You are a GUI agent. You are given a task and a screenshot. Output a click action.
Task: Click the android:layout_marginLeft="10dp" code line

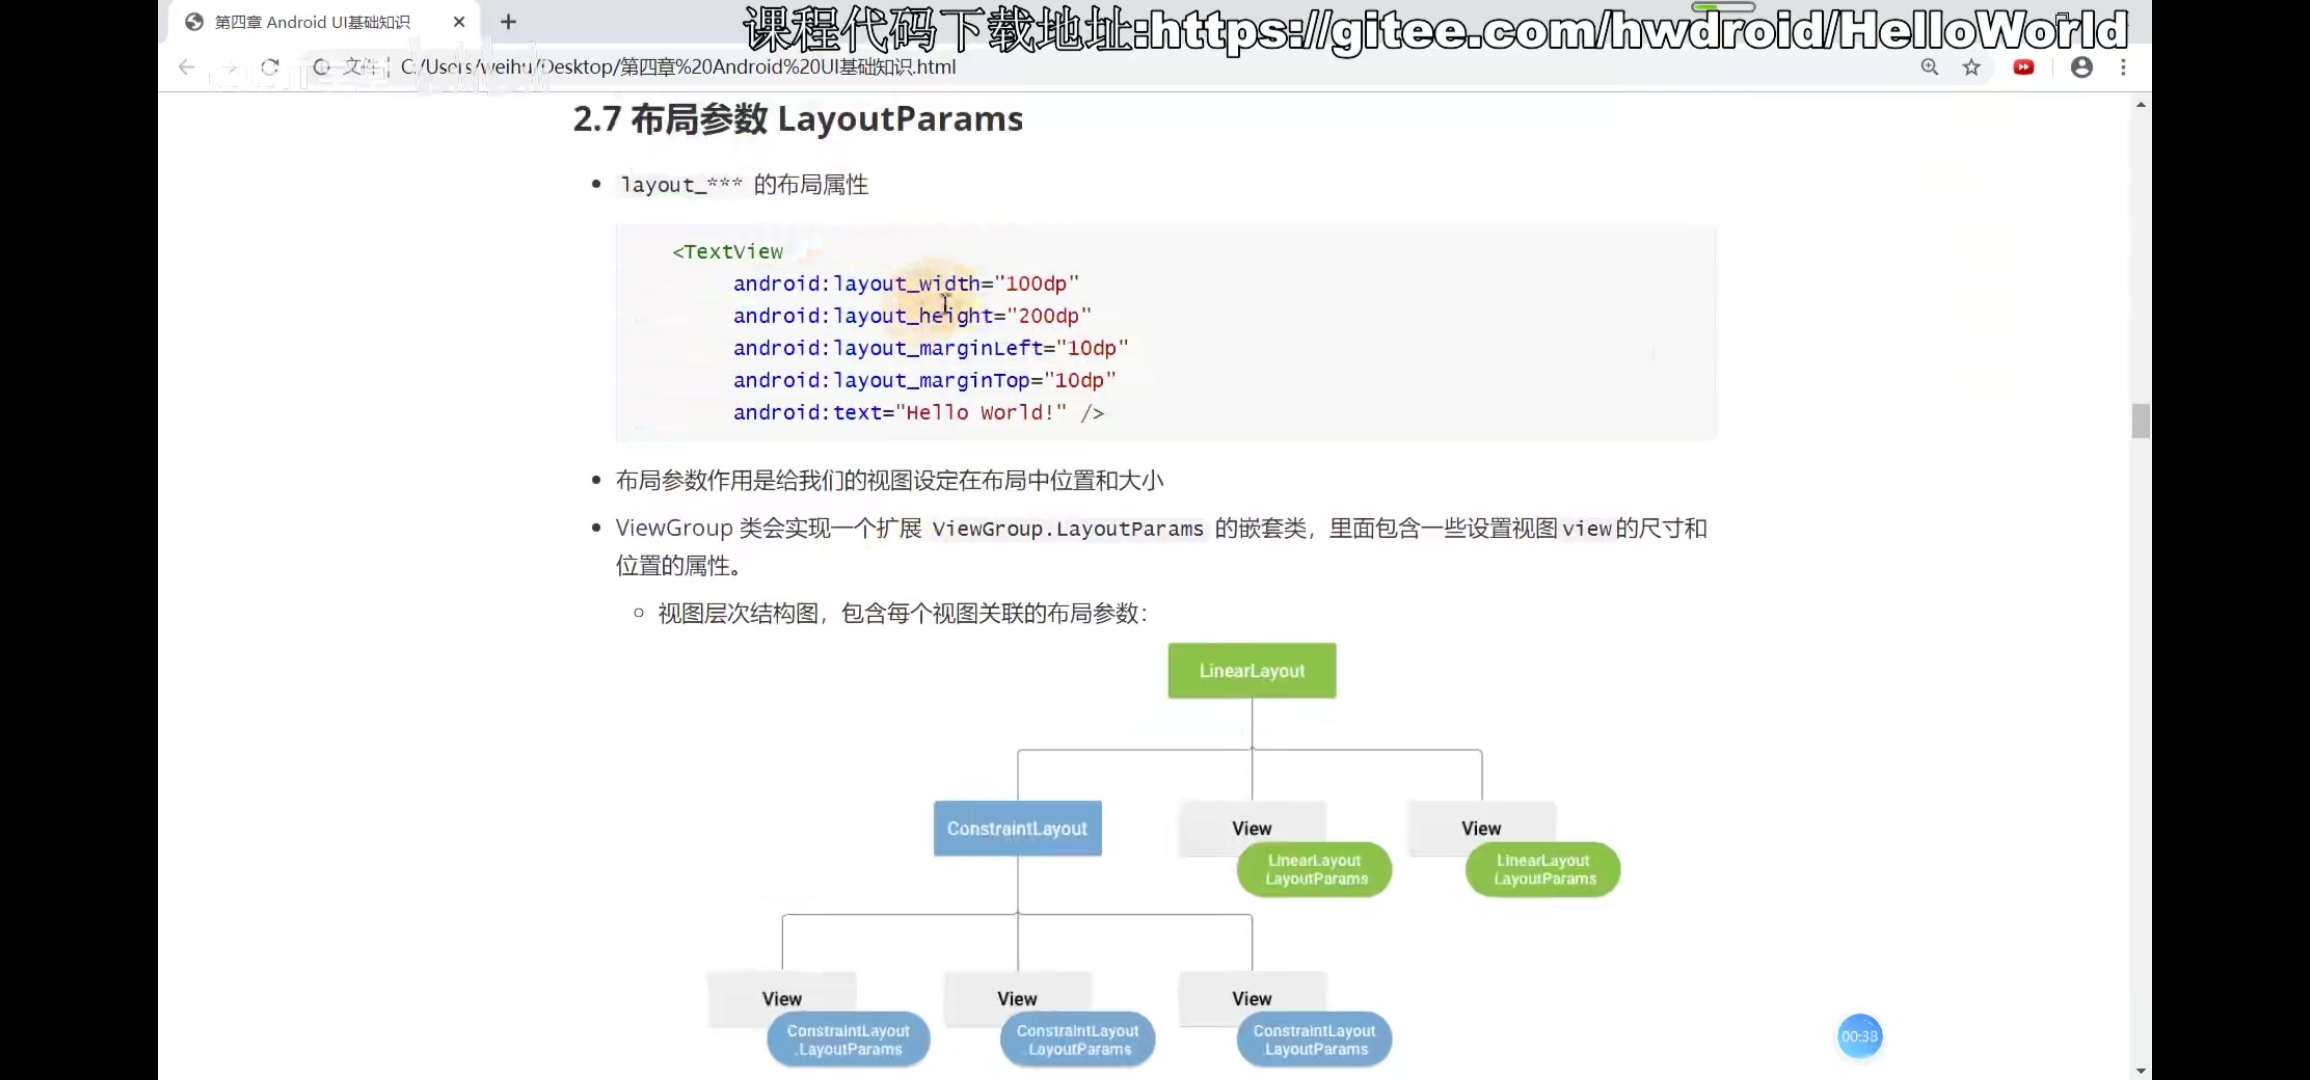tap(931, 348)
